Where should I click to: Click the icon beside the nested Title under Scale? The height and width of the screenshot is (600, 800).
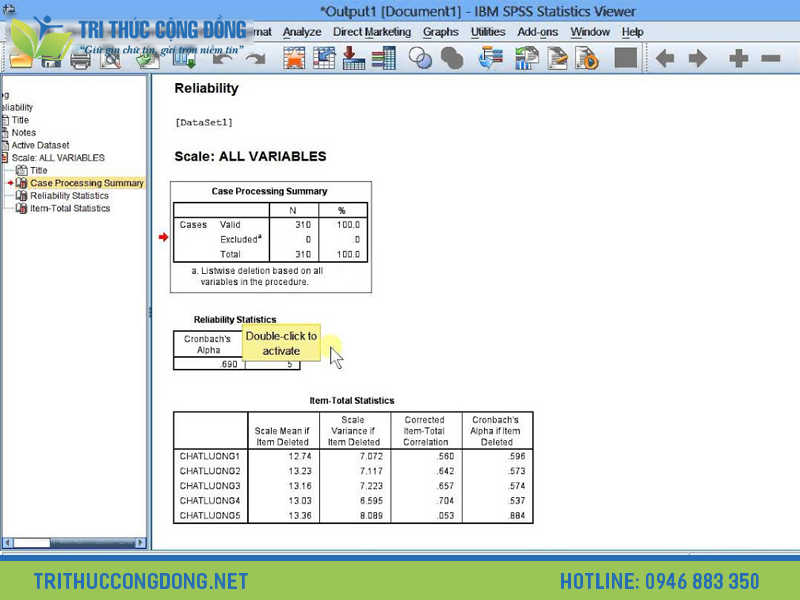(x=21, y=170)
